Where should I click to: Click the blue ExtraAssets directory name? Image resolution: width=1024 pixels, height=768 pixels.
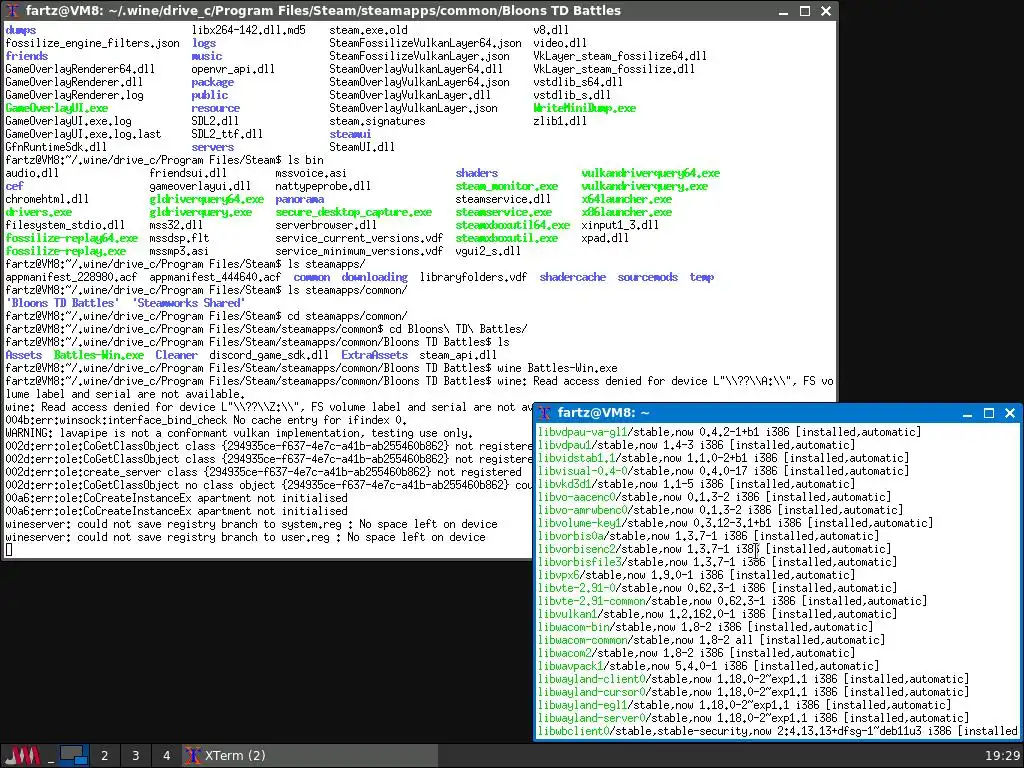tap(374, 355)
